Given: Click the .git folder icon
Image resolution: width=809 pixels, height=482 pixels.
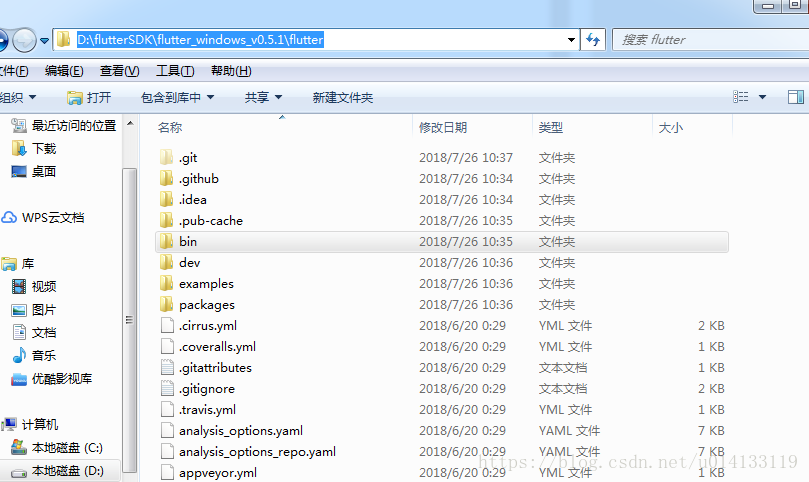Looking at the screenshot, I should click(x=166, y=157).
